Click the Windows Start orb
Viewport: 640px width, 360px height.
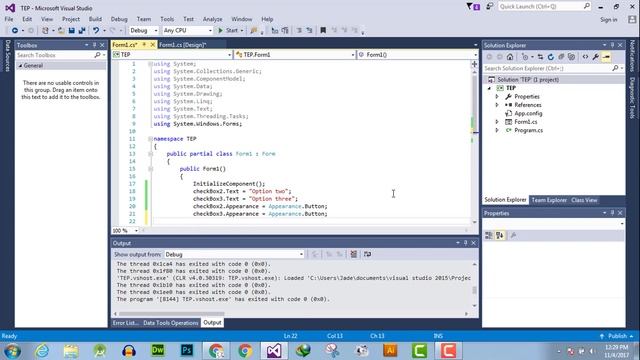[x=12, y=351]
